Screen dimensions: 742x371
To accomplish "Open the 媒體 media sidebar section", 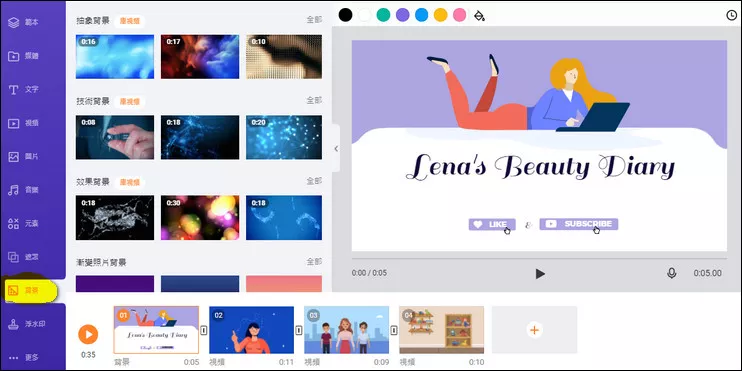I will point(24,56).
